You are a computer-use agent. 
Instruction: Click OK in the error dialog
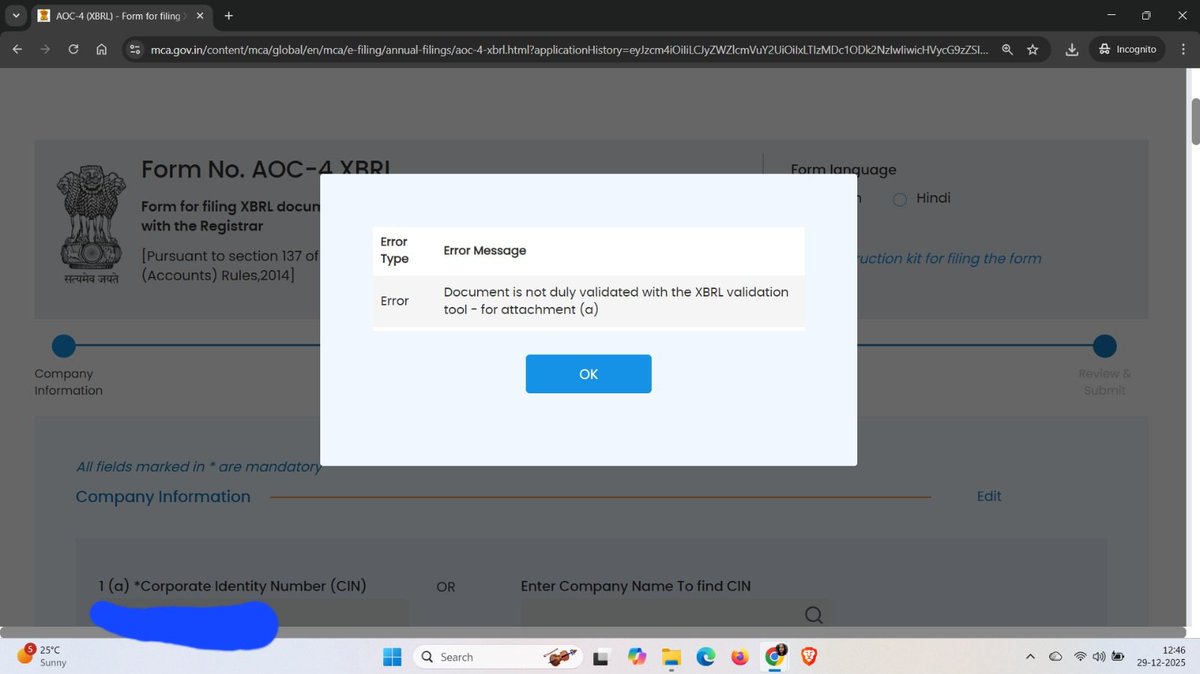pyautogui.click(x=588, y=374)
